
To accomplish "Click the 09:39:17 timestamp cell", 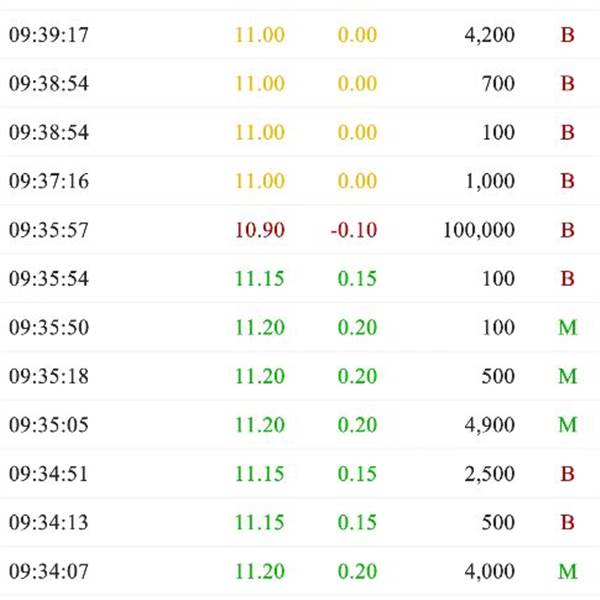I will 49,35.
